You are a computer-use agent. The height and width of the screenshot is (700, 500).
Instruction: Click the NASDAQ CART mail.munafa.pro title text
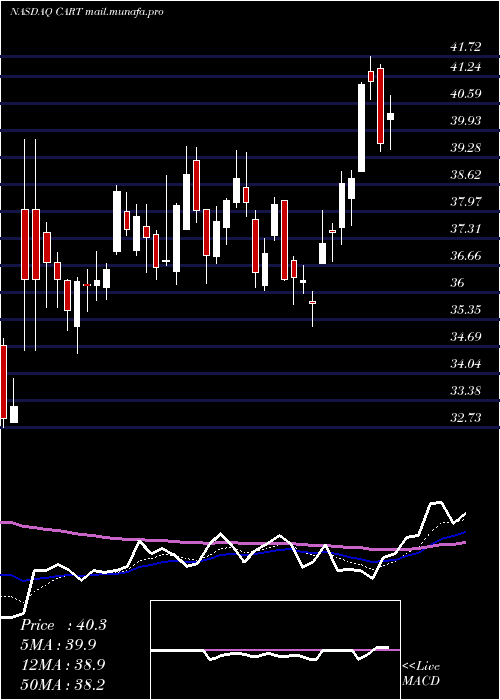(x=86, y=12)
